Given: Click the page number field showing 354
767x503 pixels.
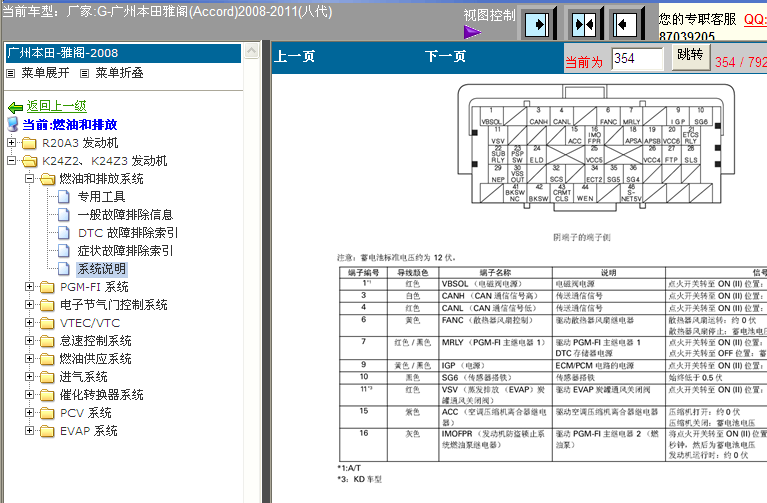Looking at the screenshot, I should click(637, 59).
